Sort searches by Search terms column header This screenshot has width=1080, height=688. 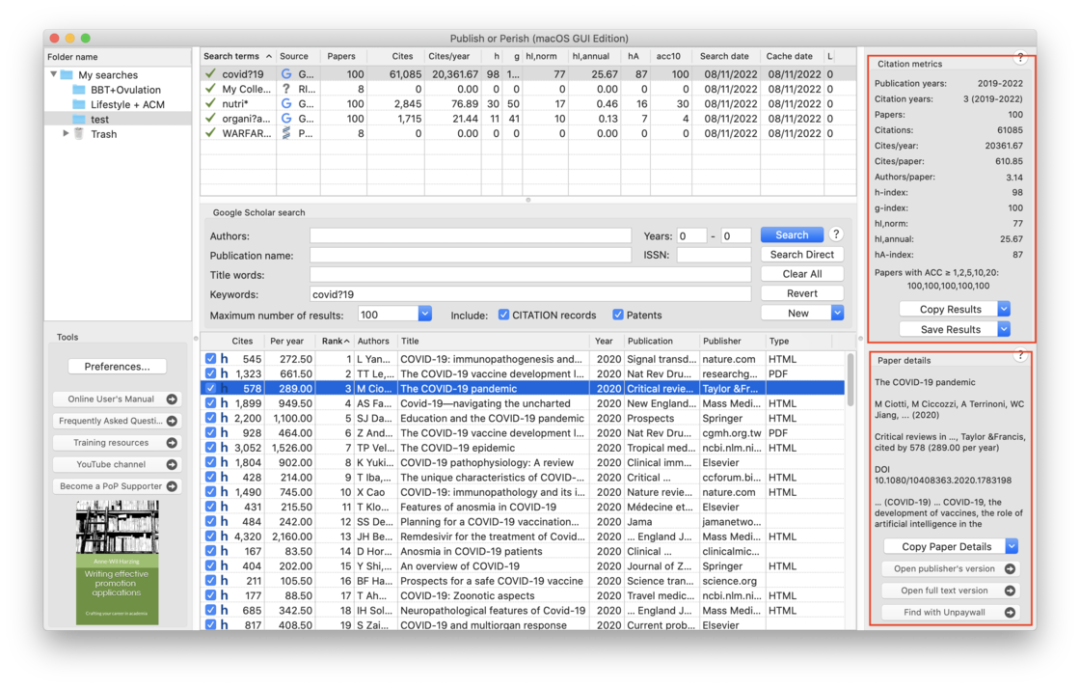237,56
